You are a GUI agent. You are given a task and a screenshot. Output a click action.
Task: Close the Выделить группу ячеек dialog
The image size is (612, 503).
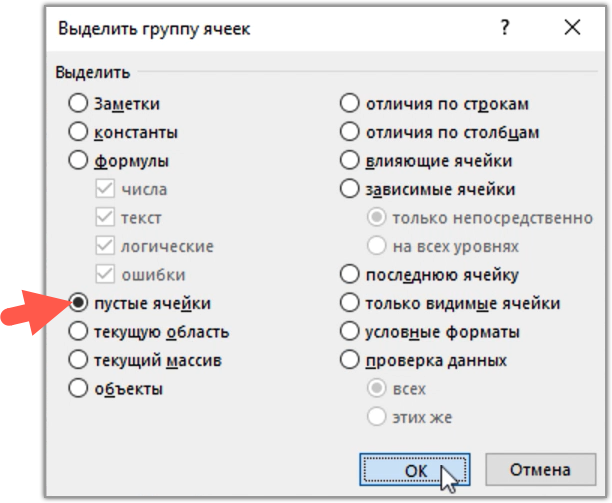coord(572,28)
